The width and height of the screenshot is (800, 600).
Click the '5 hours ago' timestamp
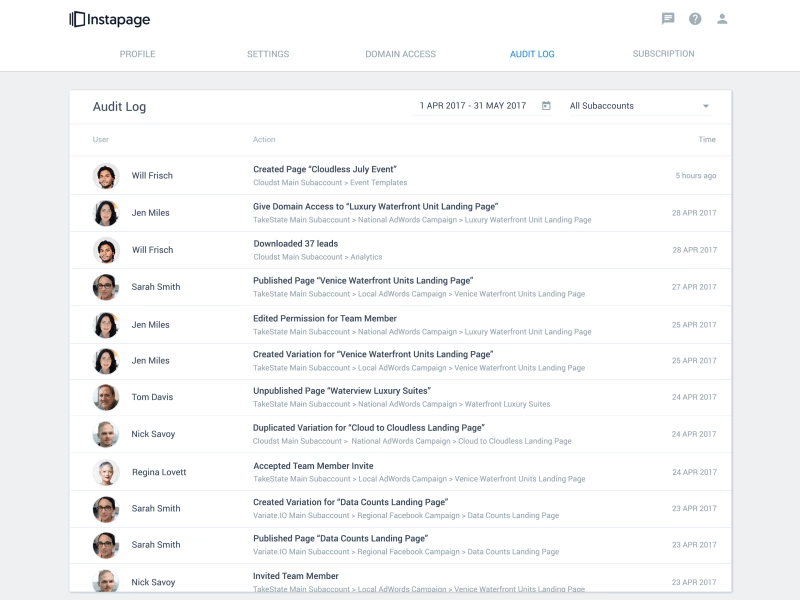click(x=695, y=176)
